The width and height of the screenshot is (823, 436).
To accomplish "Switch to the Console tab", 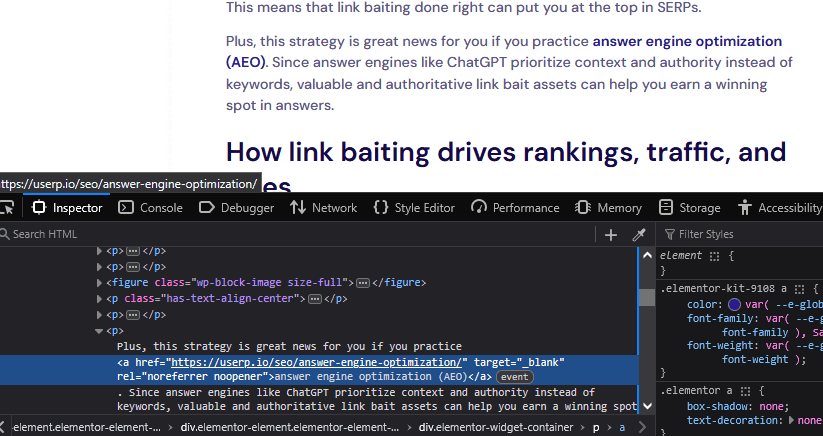I will click(x=150, y=208).
